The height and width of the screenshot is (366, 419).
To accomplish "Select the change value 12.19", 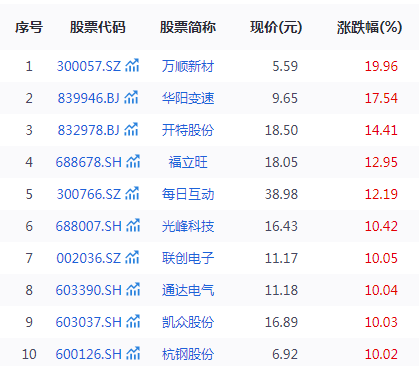I will point(381,194).
